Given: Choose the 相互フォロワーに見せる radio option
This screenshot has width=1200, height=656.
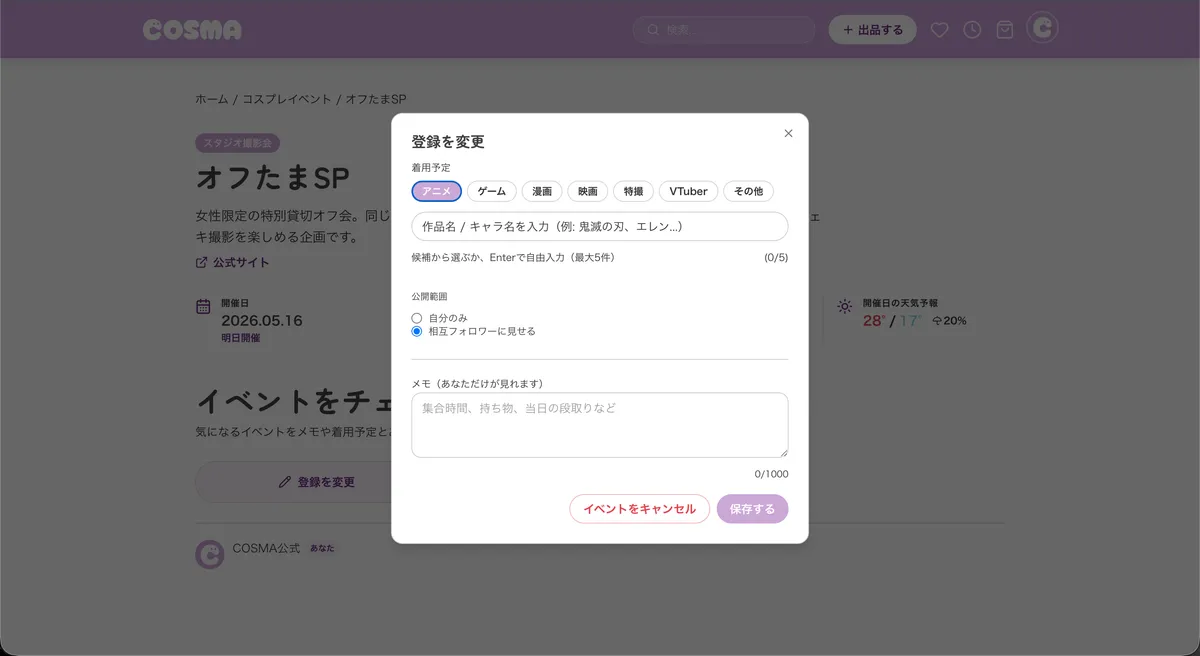Looking at the screenshot, I should [x=417, y=331].
